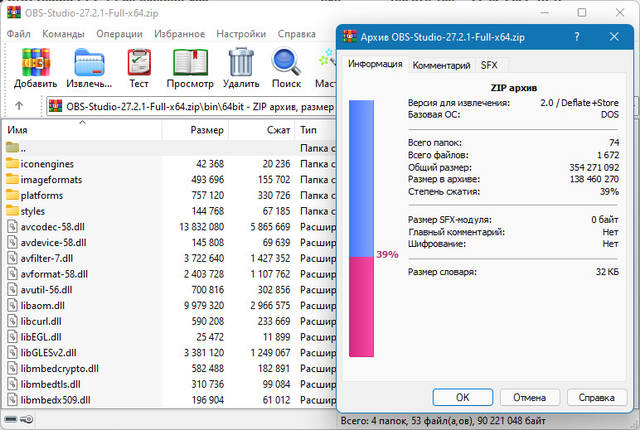
Task: Open the Справка menu
Action: coord(296,34)
